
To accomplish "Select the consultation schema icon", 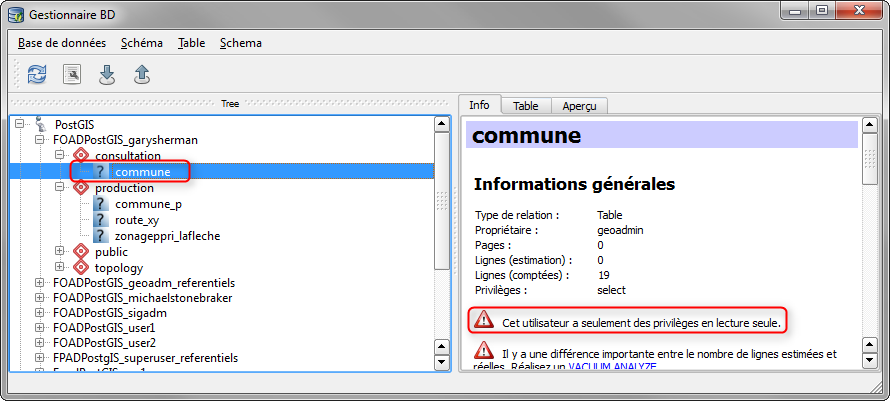I will pos(81,156).
